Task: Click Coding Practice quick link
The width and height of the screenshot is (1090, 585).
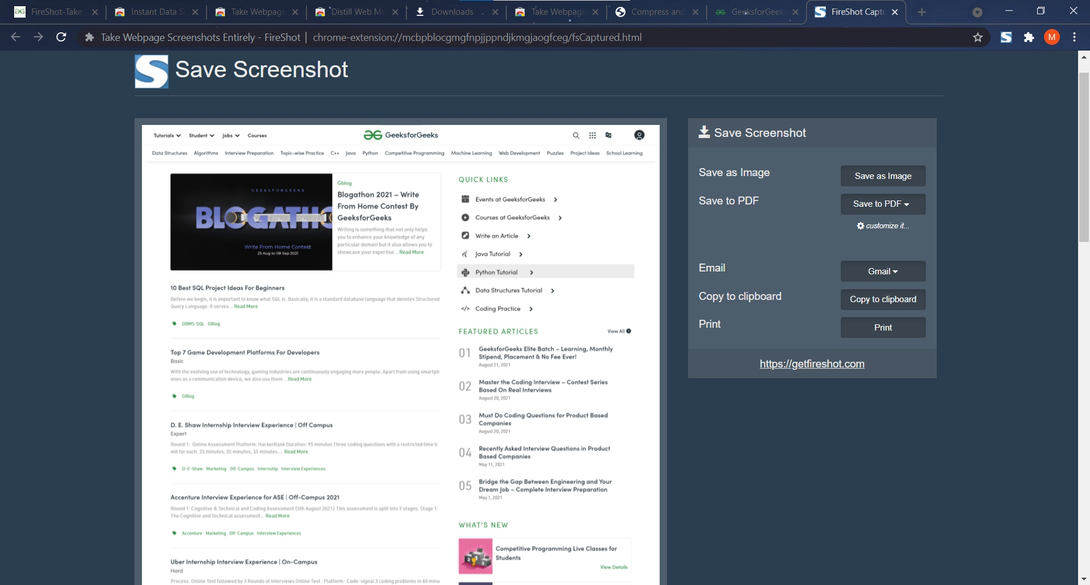Action: tap(497, 308)
